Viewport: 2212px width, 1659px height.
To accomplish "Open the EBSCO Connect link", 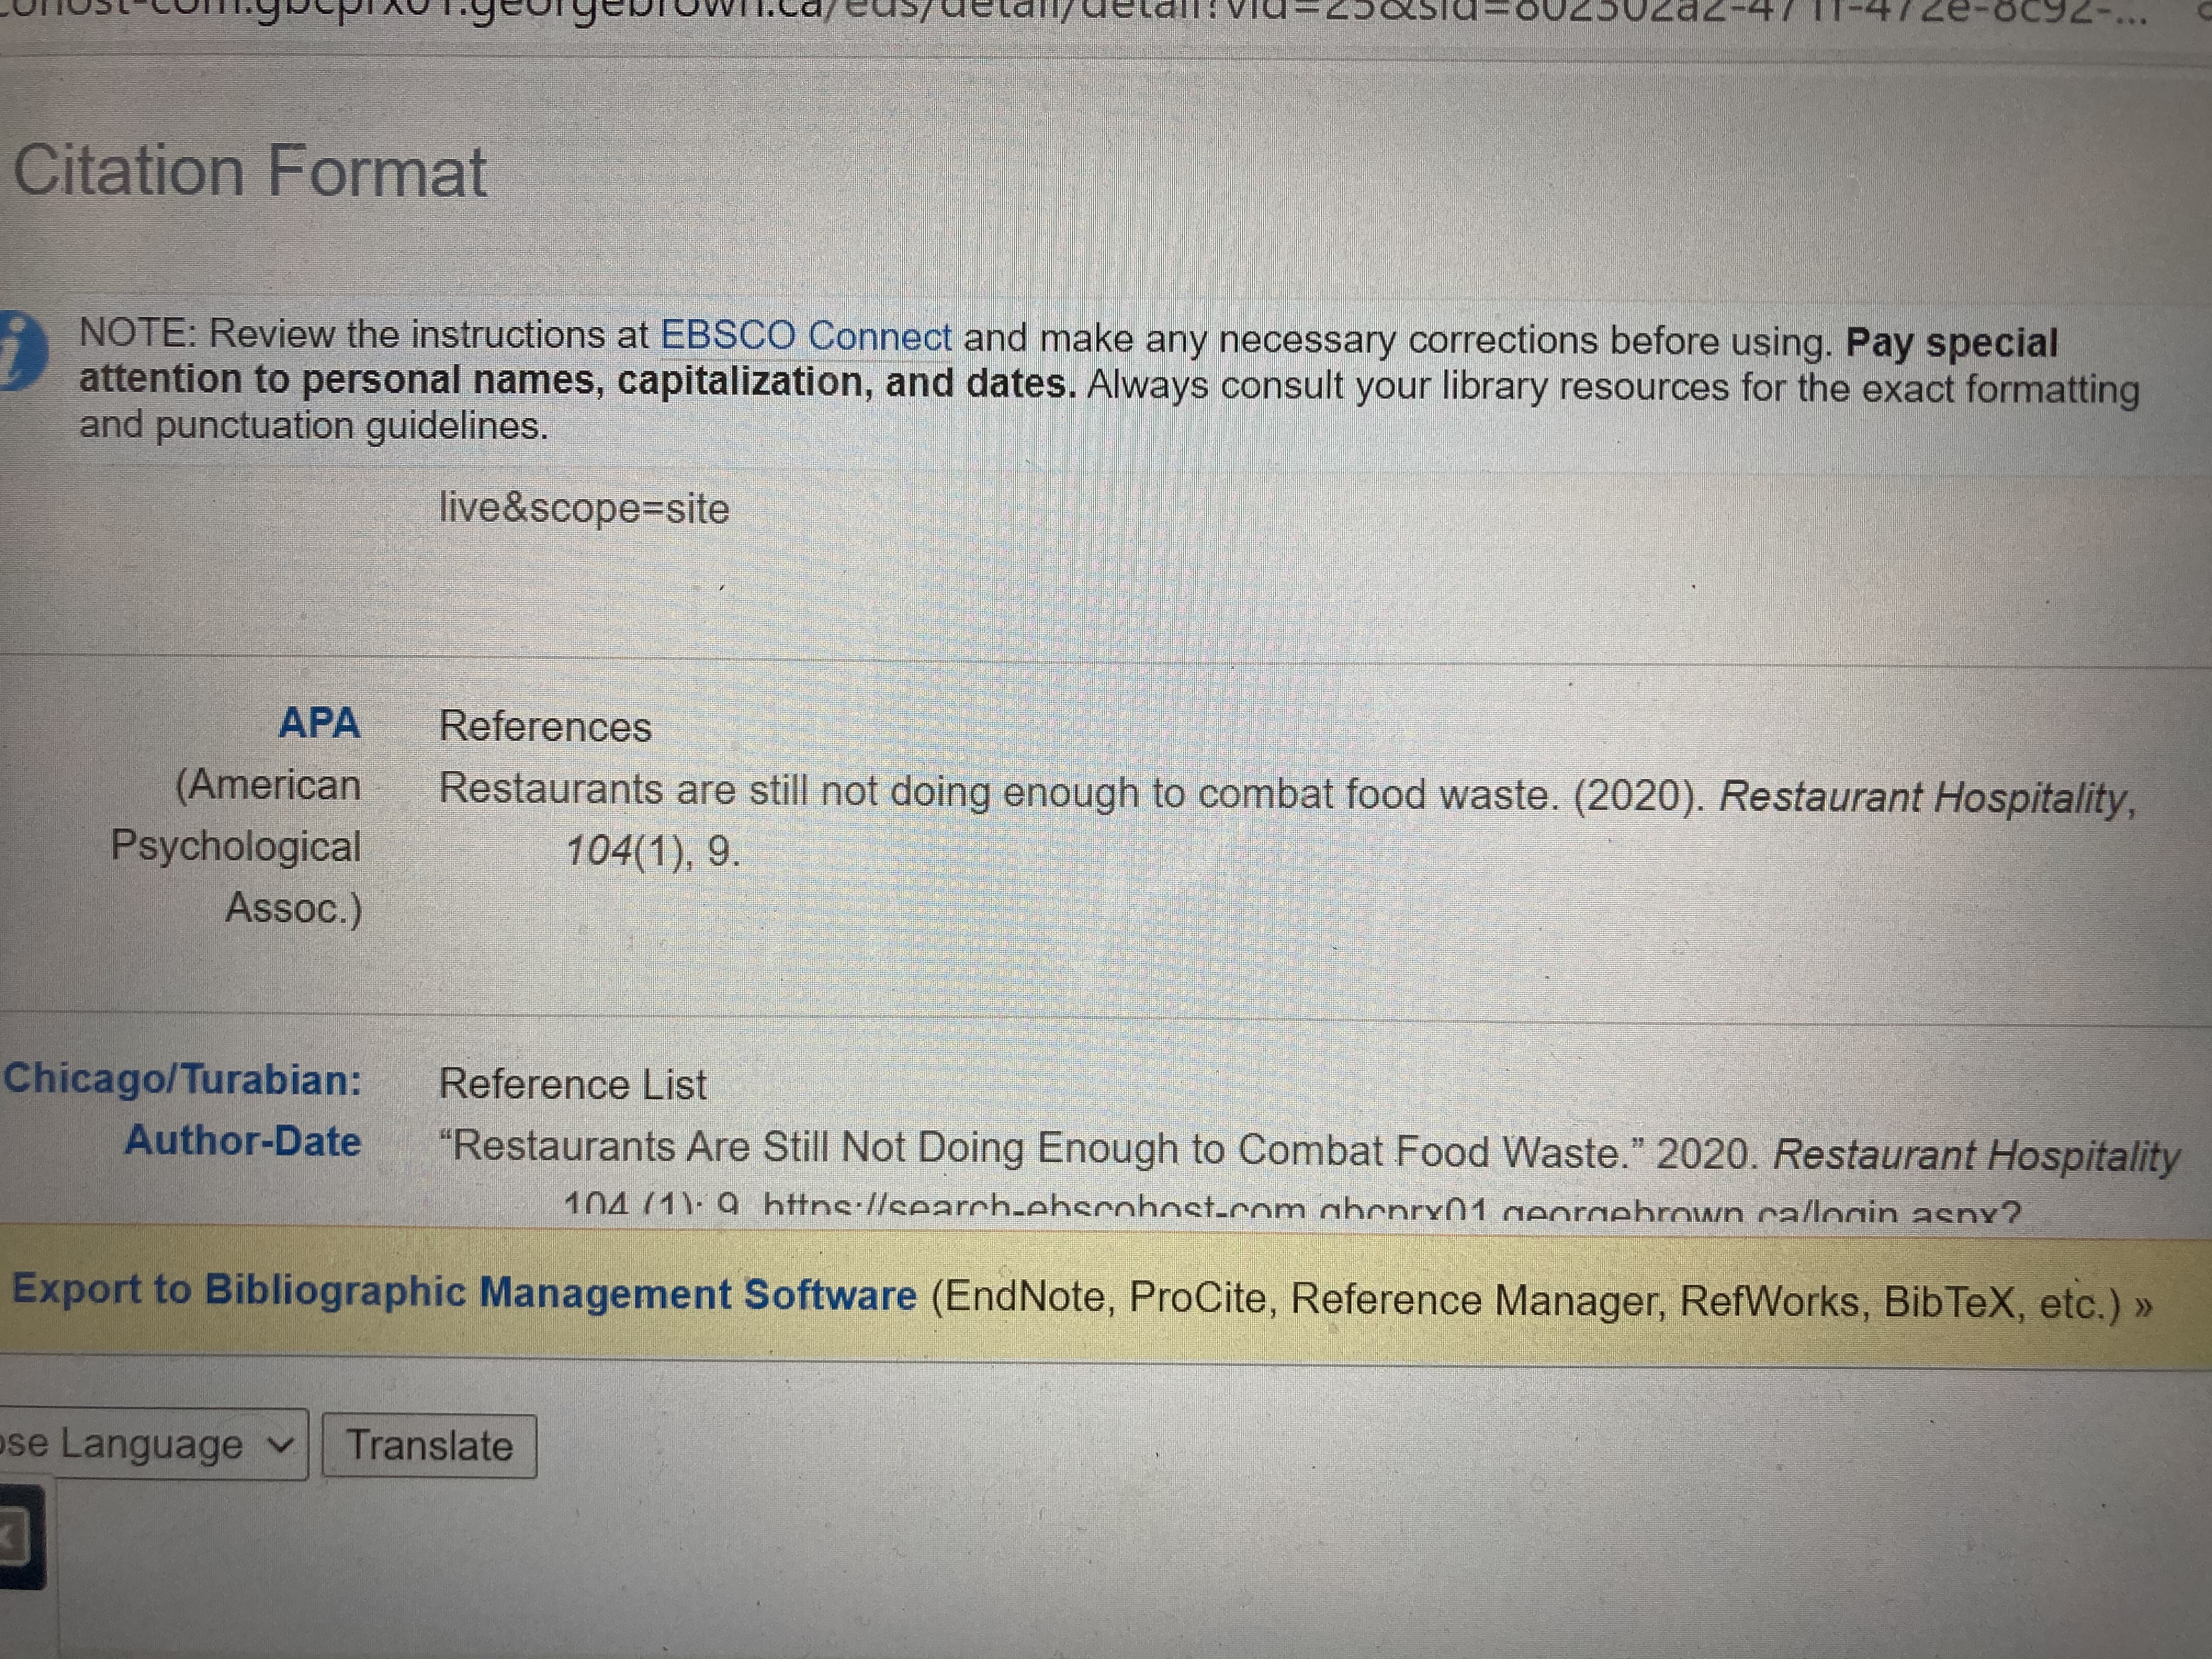I will (805, 337).
